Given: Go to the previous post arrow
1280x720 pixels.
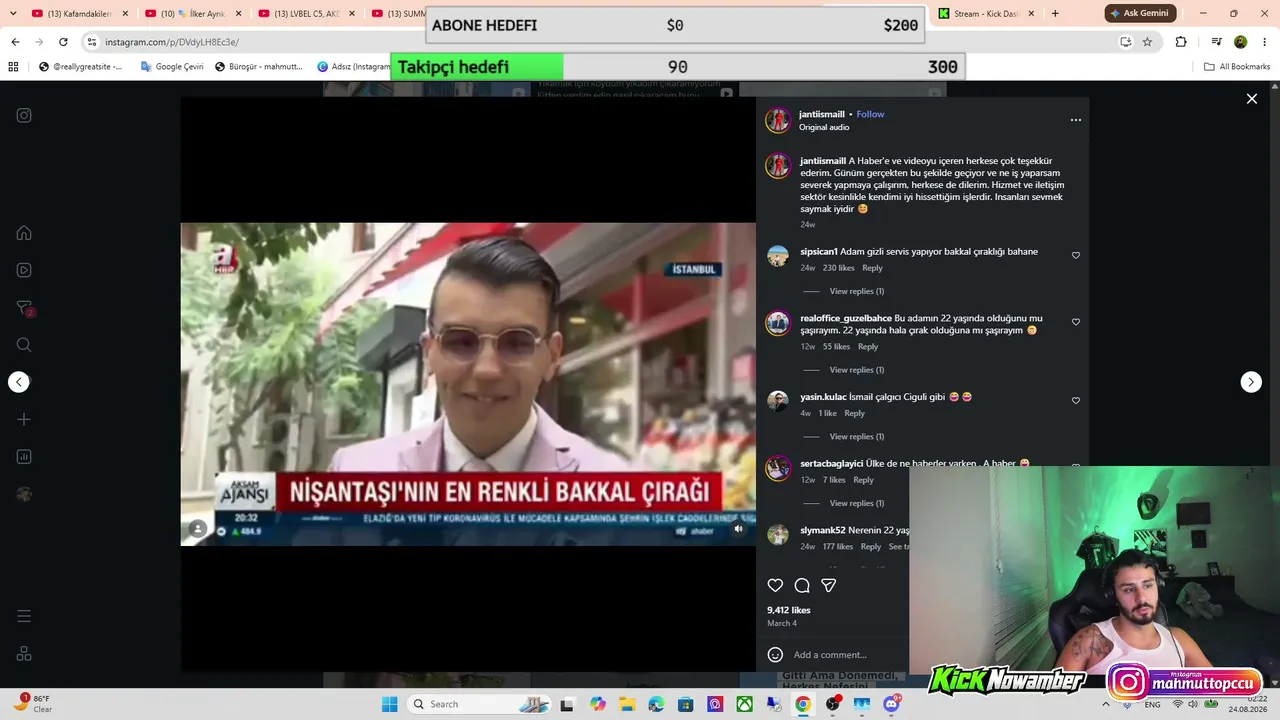Looking at the screenshot, I should click(19, 382).
